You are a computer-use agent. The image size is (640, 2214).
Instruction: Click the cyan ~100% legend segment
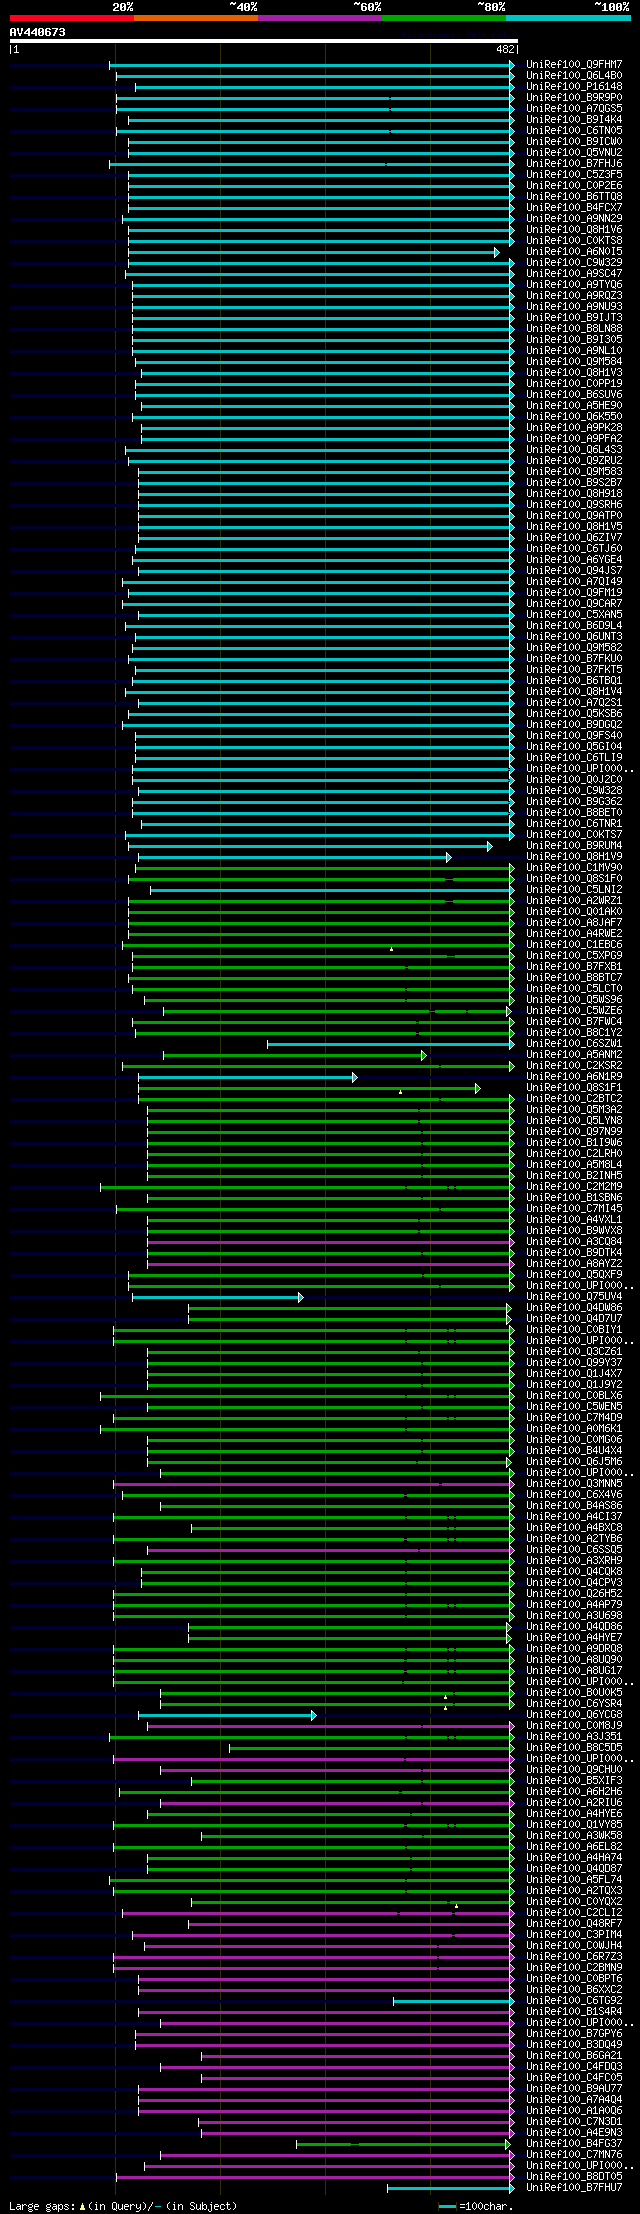tap(568, 18)
